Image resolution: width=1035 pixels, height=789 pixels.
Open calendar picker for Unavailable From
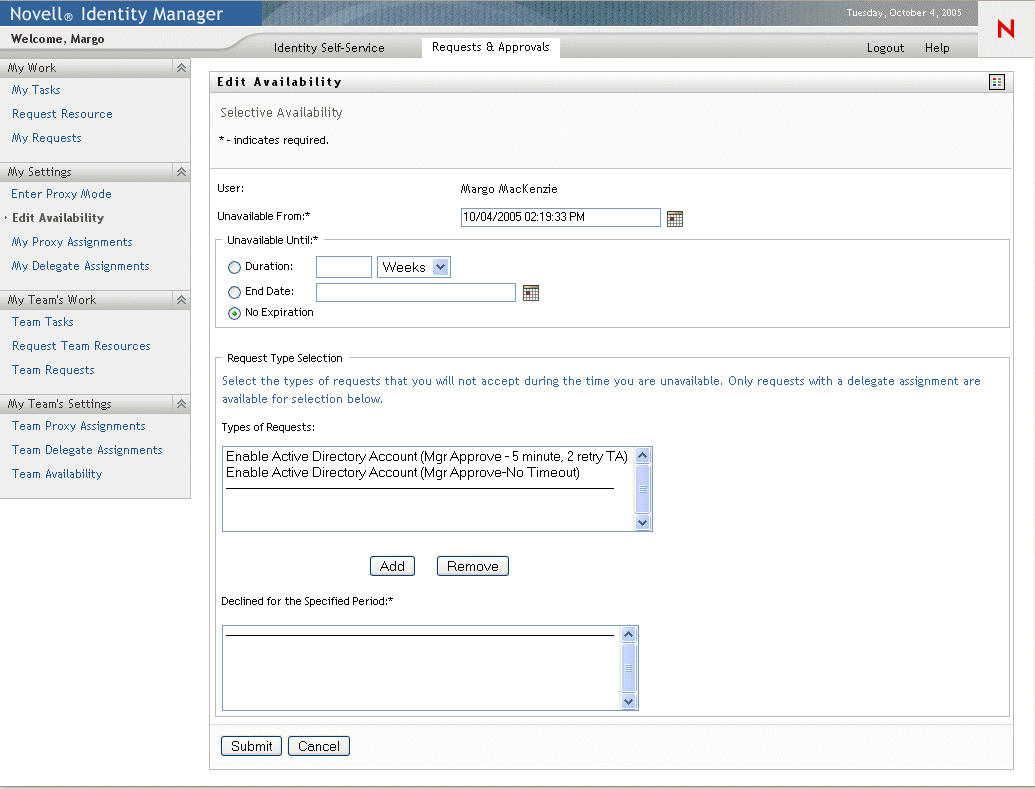click(675, 219)
